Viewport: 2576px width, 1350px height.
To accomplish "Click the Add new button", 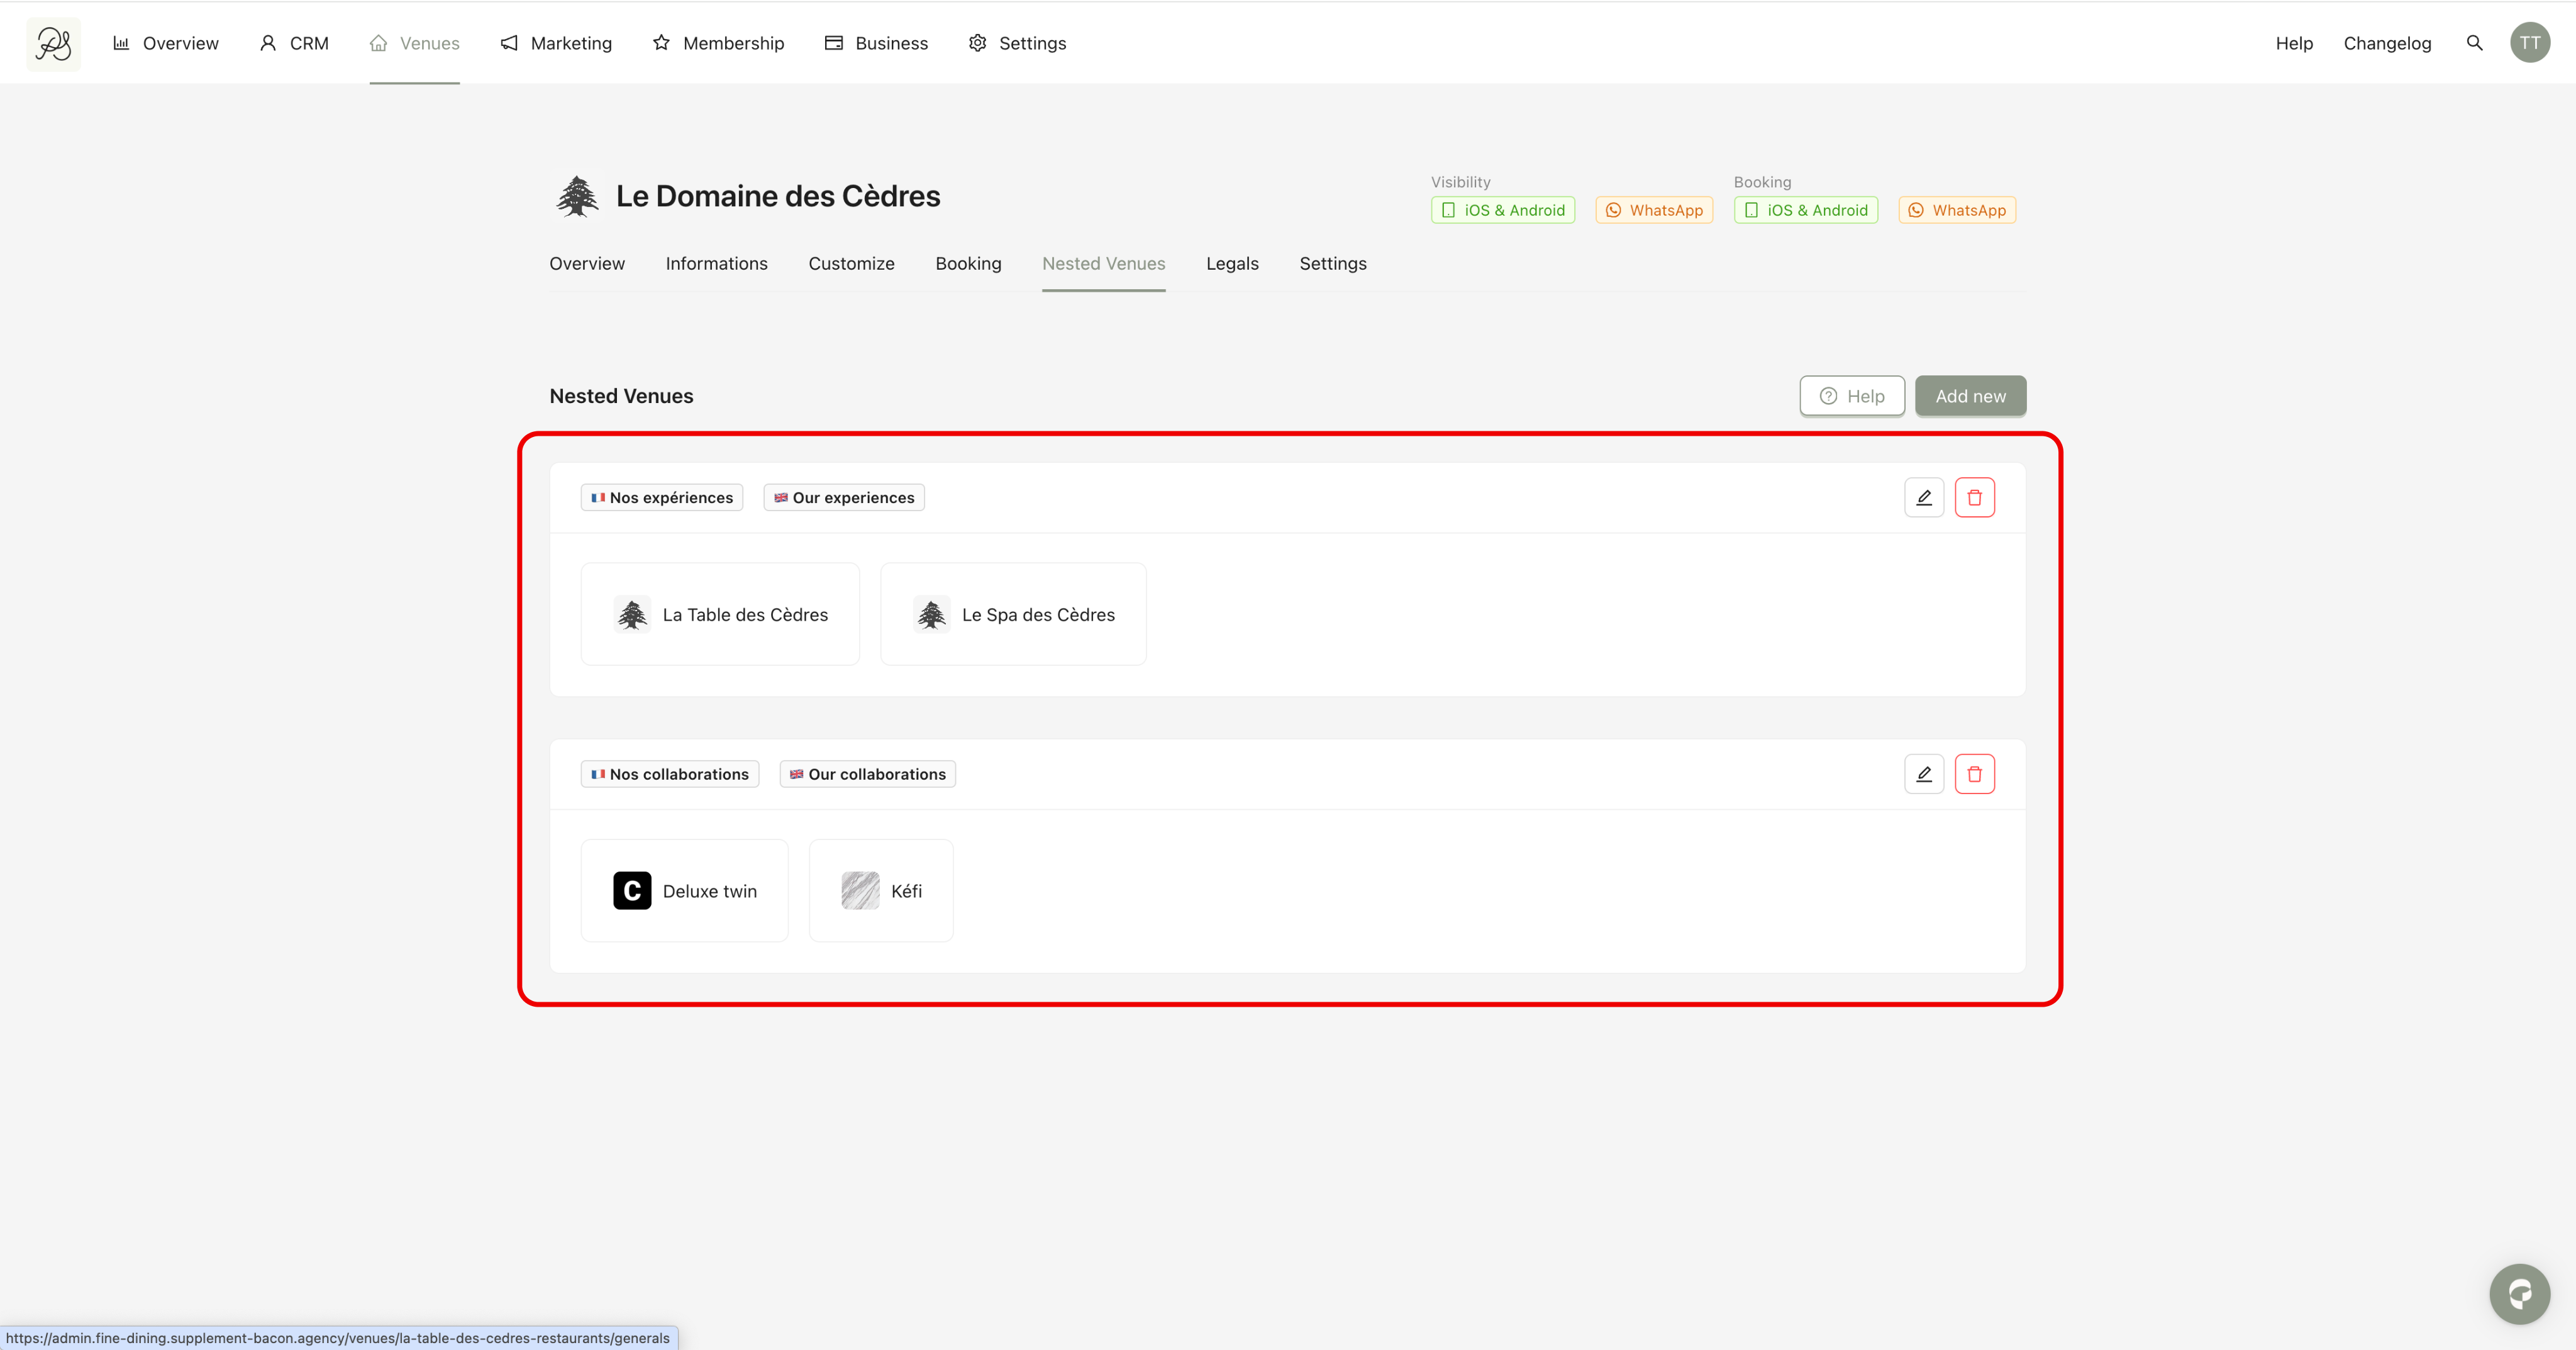I will (x=1969, y=396).
